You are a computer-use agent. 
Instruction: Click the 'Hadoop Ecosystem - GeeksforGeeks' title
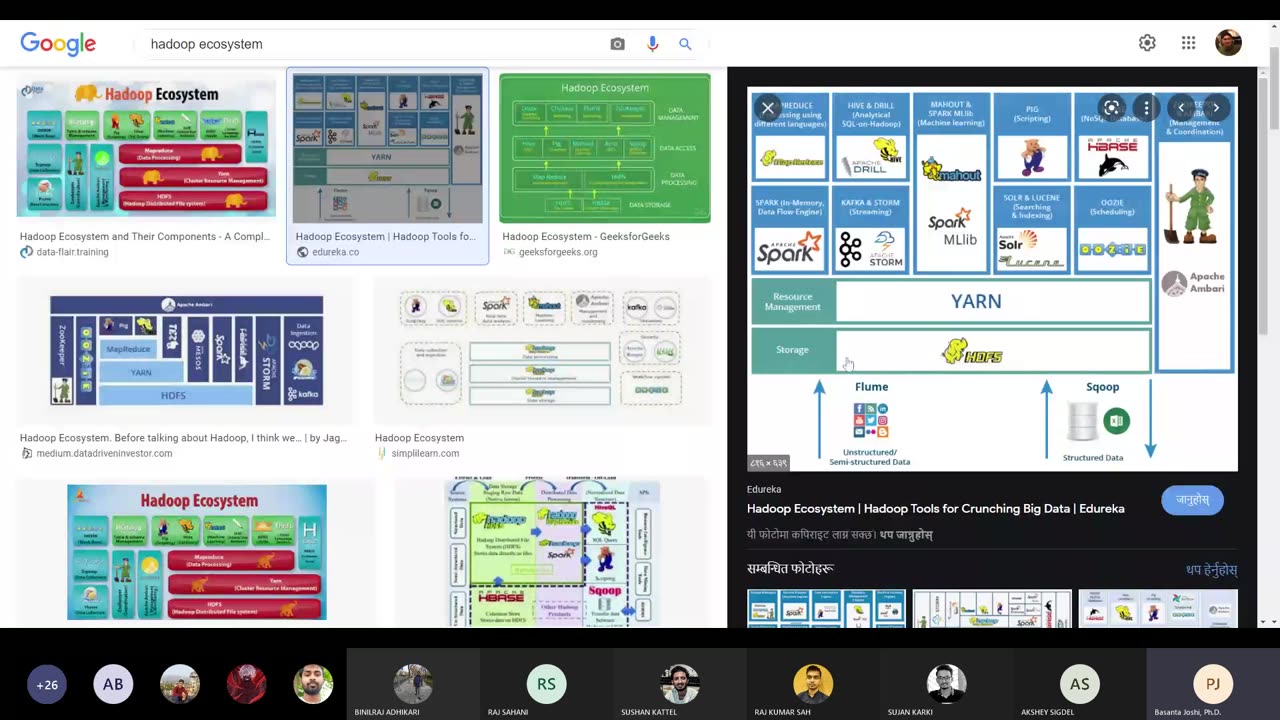click(x=586, y=237)
